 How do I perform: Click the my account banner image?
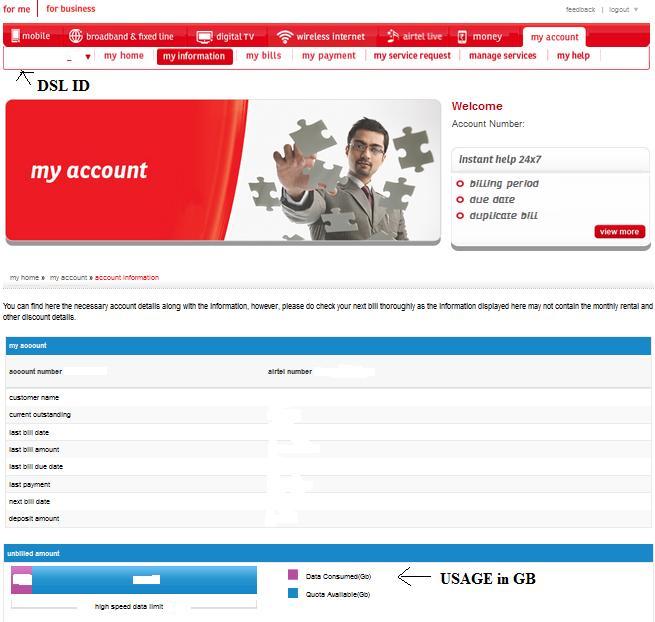(x=223, y=171)
